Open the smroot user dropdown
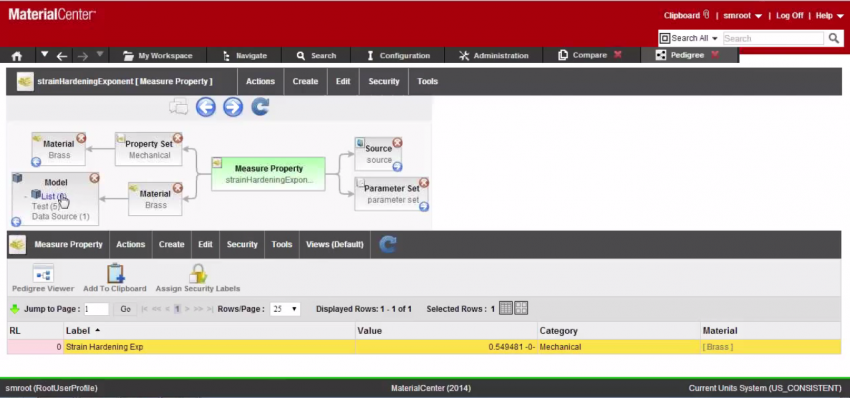 click(743, 16)
